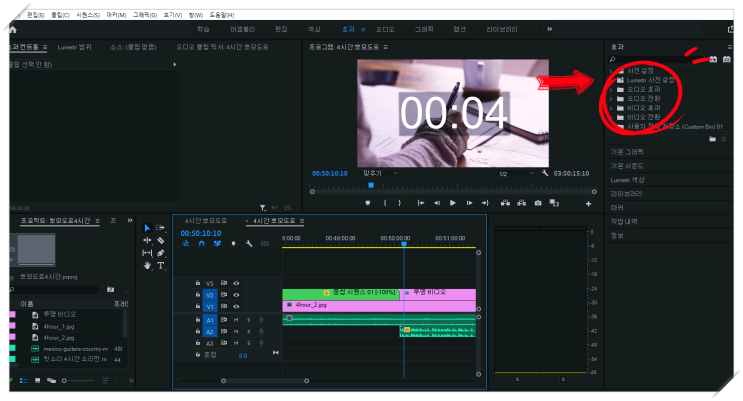Viewport: 743px width, 401px height.
Task: Switch to the 색상 workspace tab
Action: [314, 29]
